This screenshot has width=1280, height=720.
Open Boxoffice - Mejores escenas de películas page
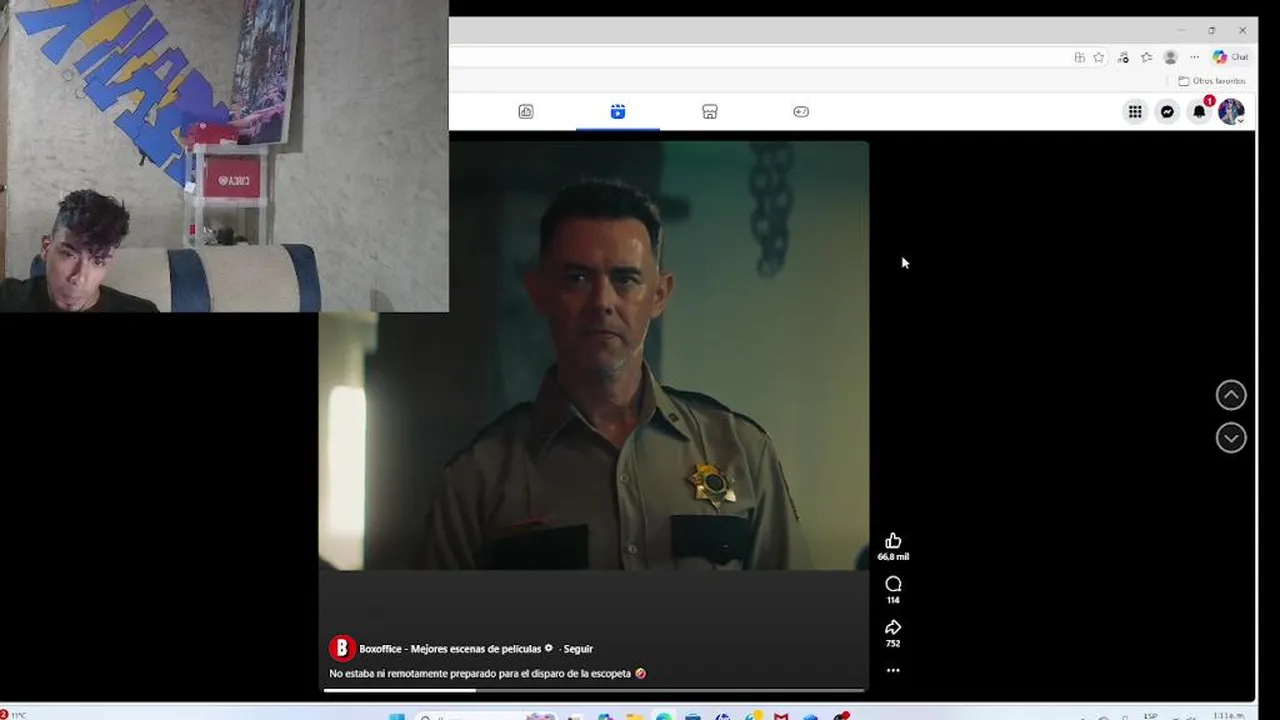[450, 649]
